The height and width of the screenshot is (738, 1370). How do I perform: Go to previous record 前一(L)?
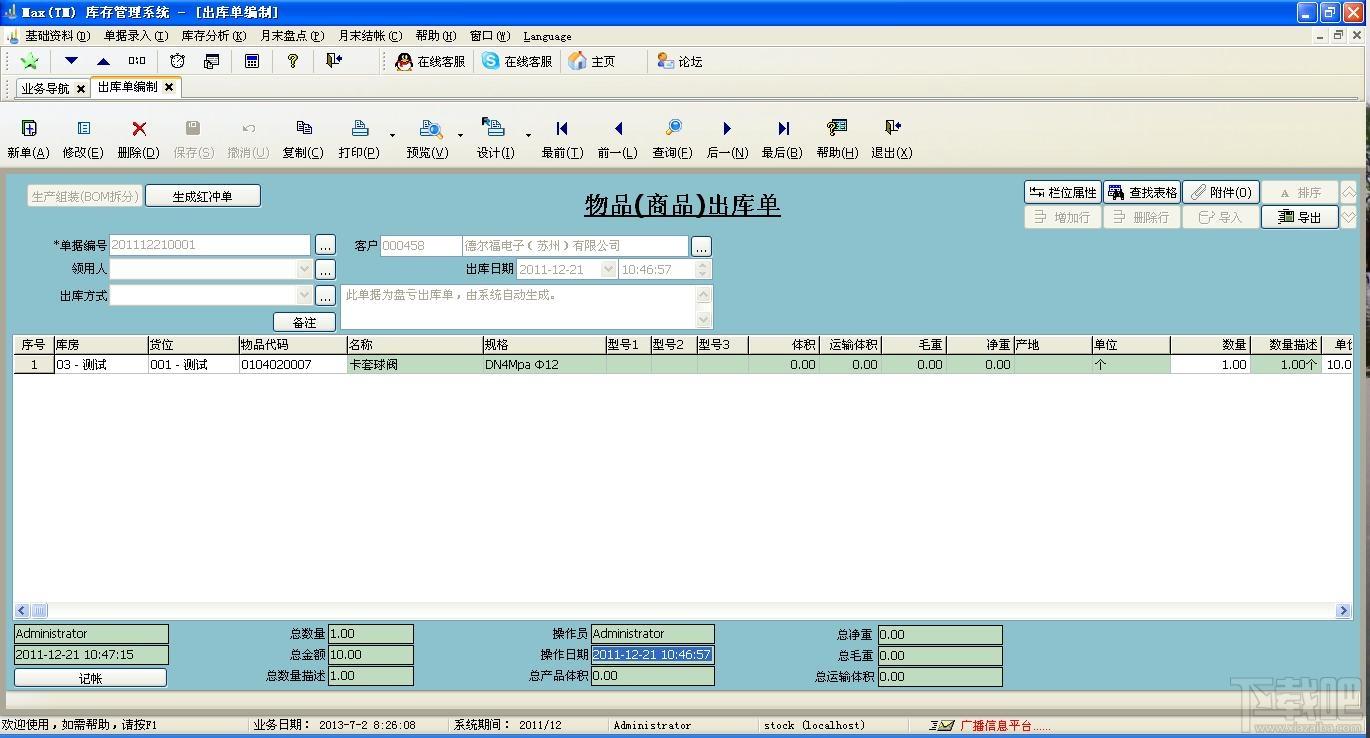click(617, 139)
